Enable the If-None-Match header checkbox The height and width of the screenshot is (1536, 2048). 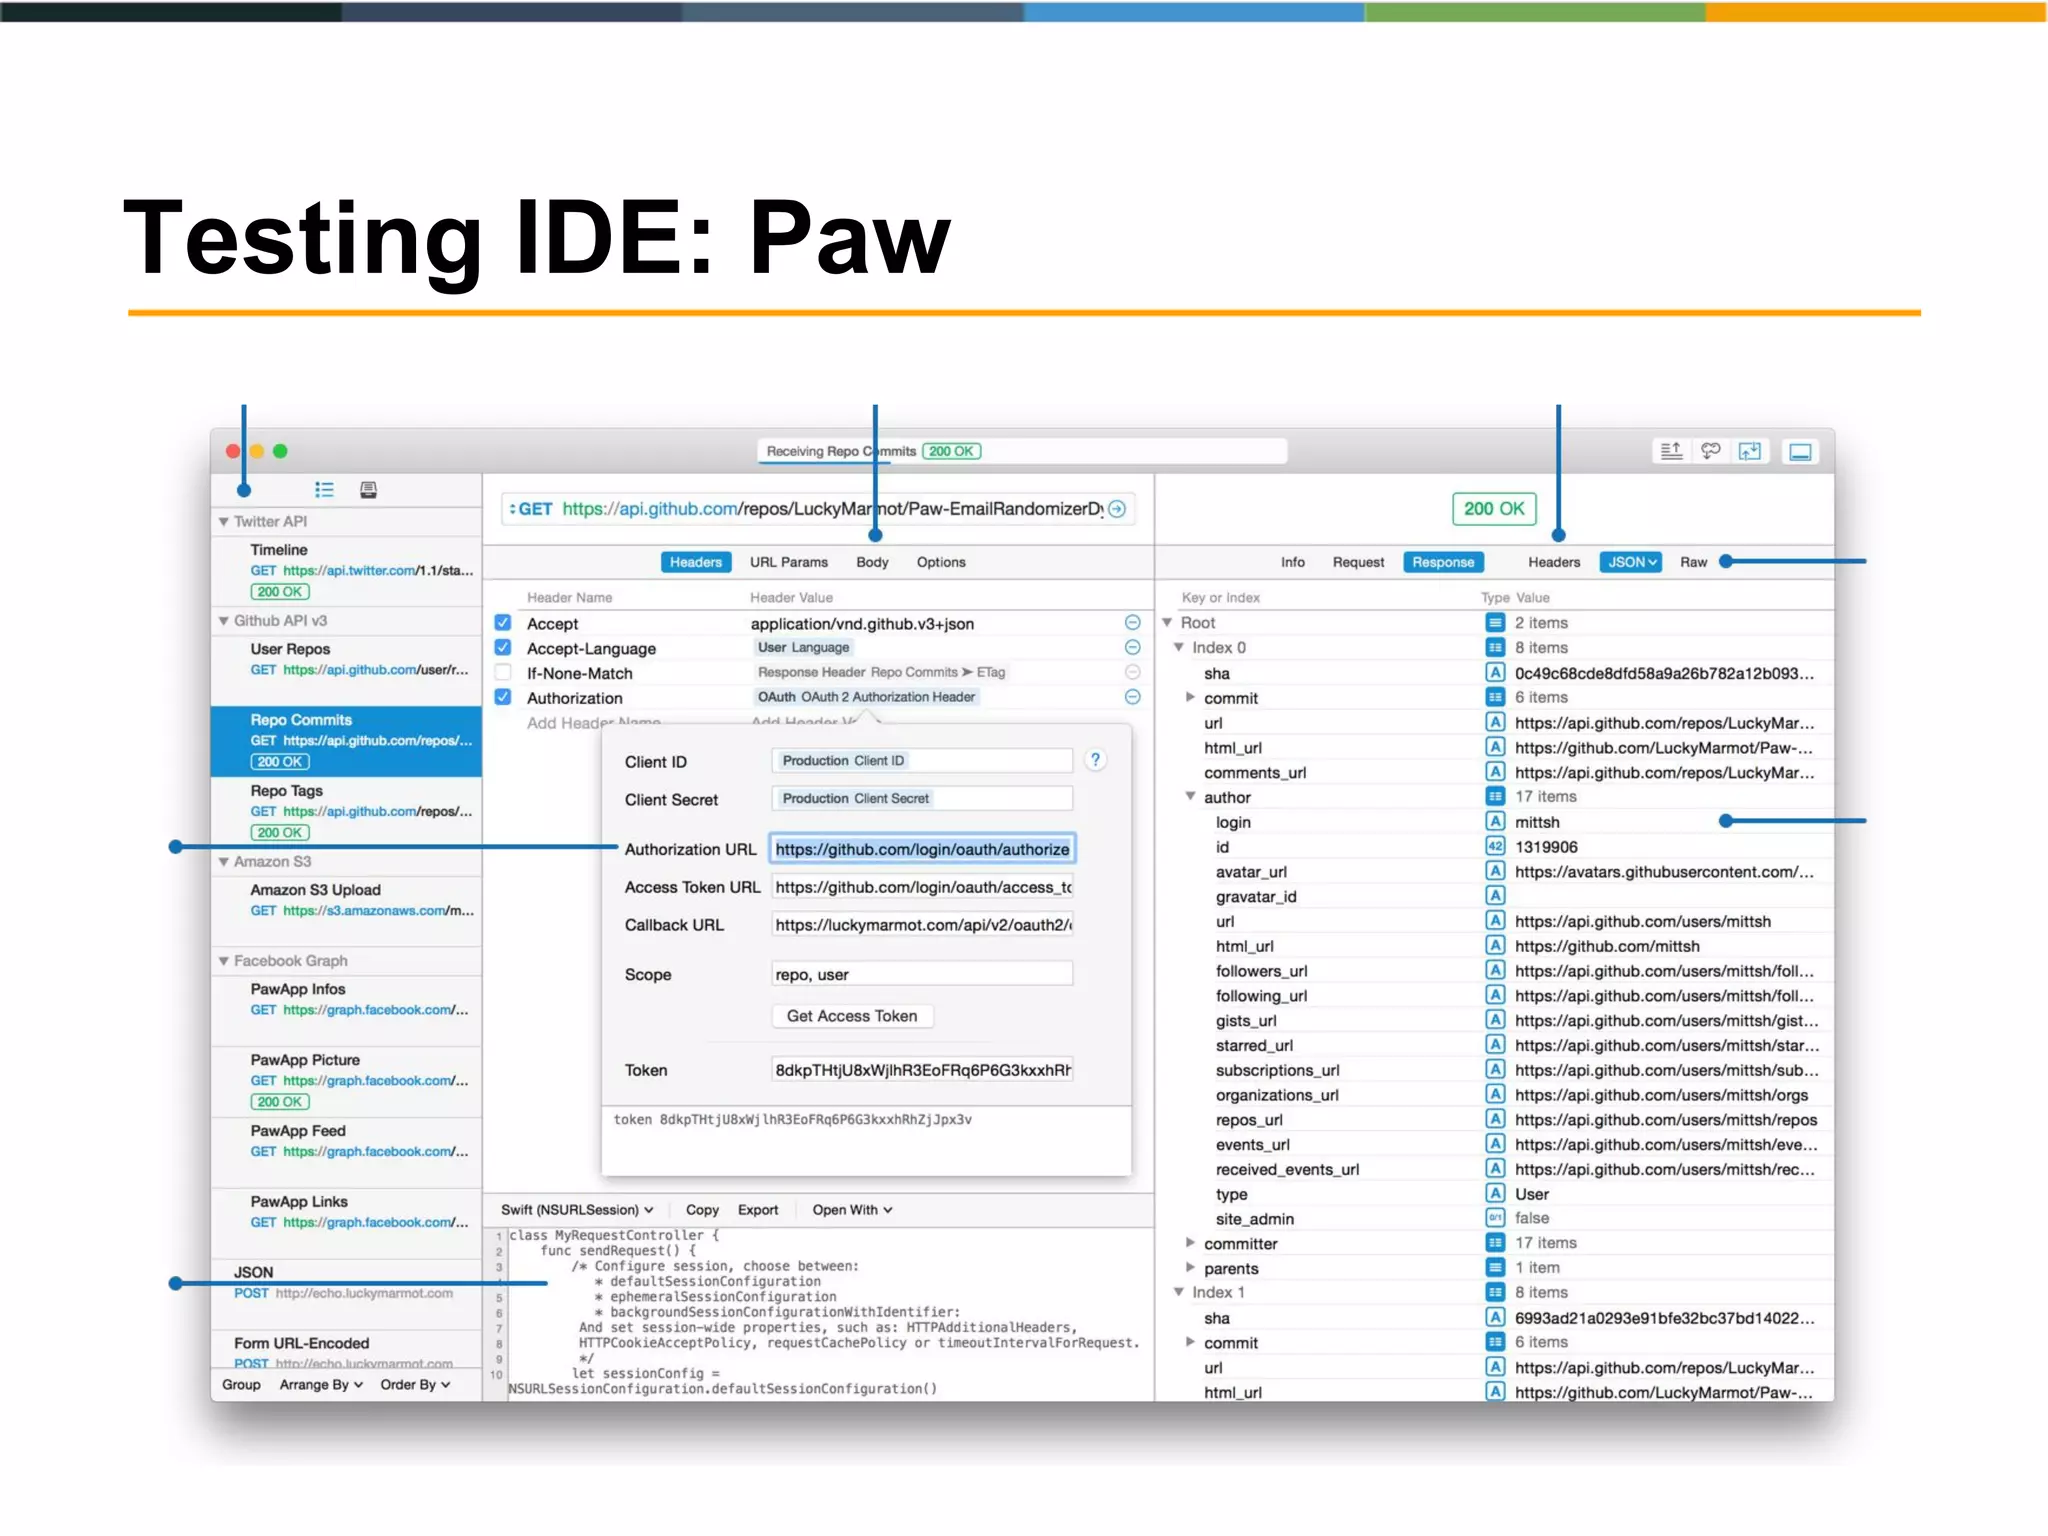503,672
